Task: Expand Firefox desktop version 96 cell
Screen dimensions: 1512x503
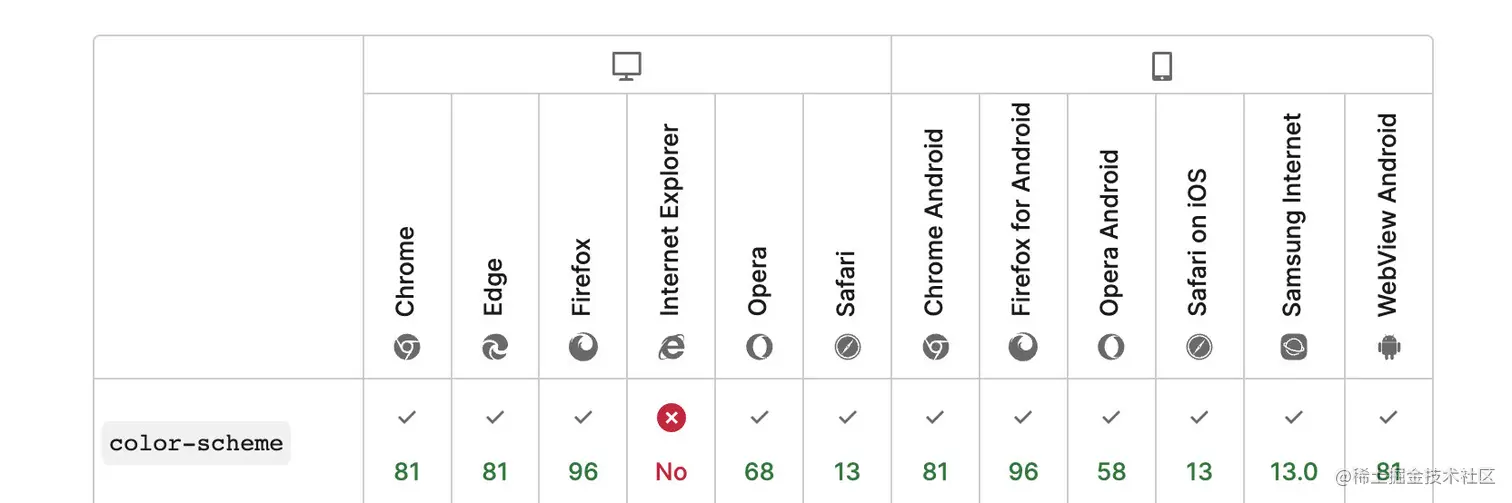Action: [583, 441]
